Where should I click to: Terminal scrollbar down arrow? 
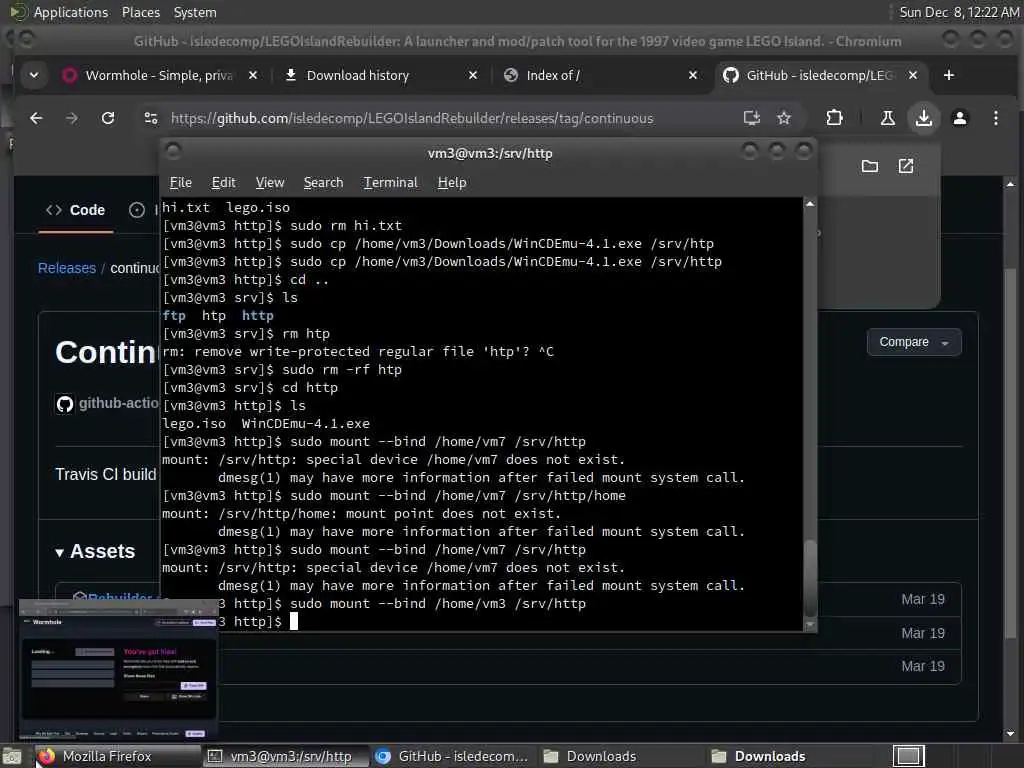point(810,625)
